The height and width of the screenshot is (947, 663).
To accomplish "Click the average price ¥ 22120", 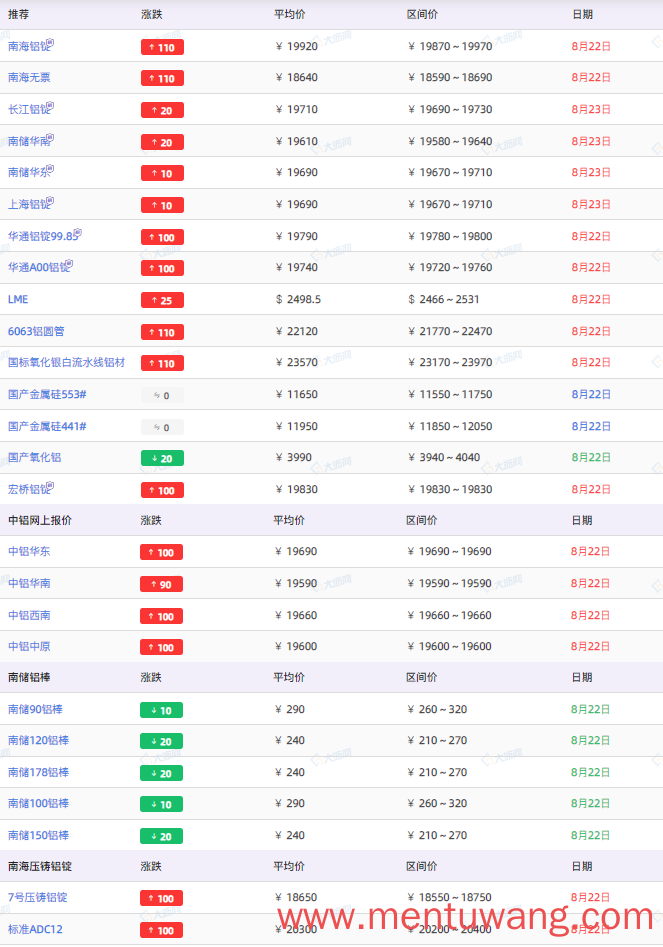I will tap(296, 331).
